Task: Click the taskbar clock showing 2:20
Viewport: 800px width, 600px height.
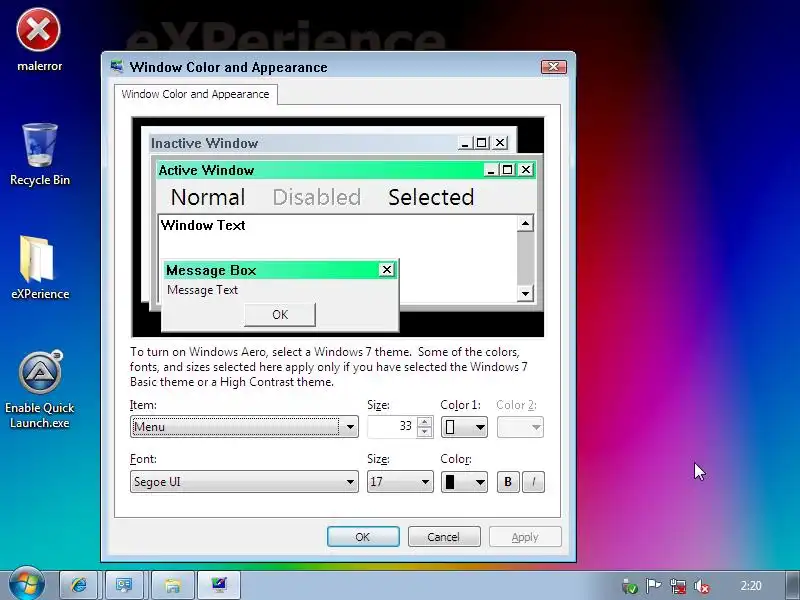Action: click(751, 586)
